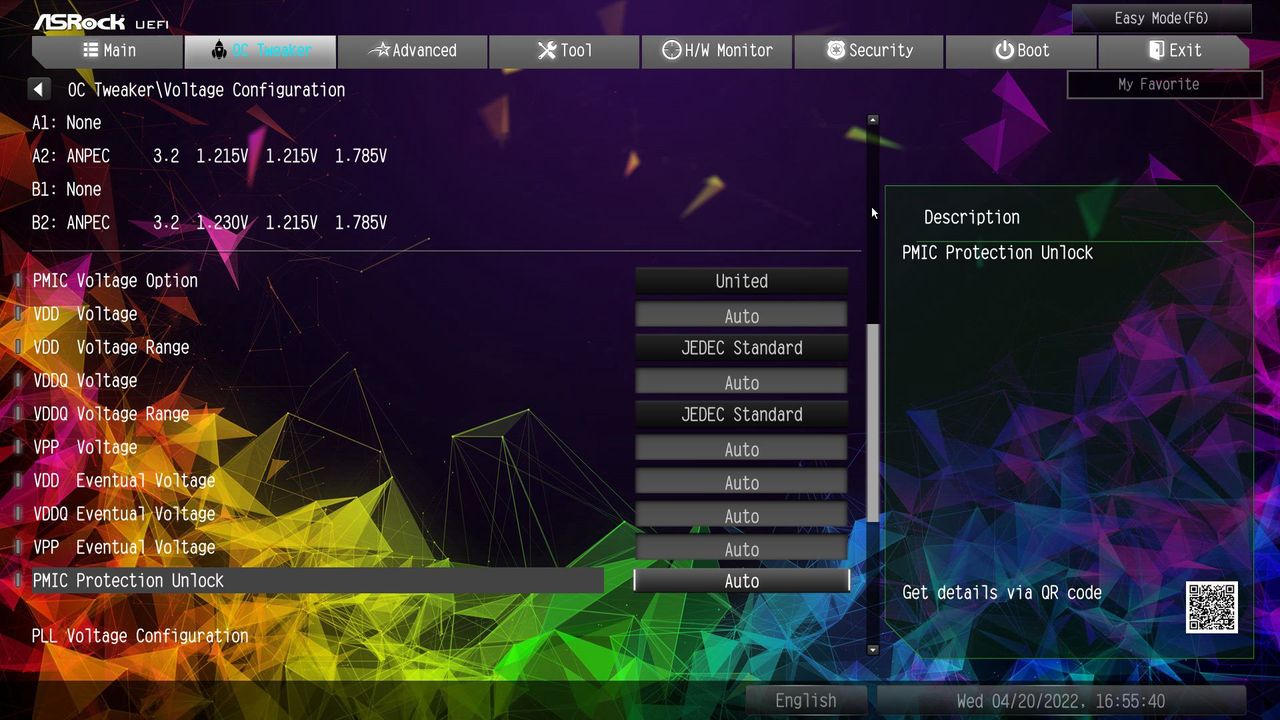The image size is (1280, 720).
Task: Click the PLL Voltage Configuration heading
Action: [140, 636]
